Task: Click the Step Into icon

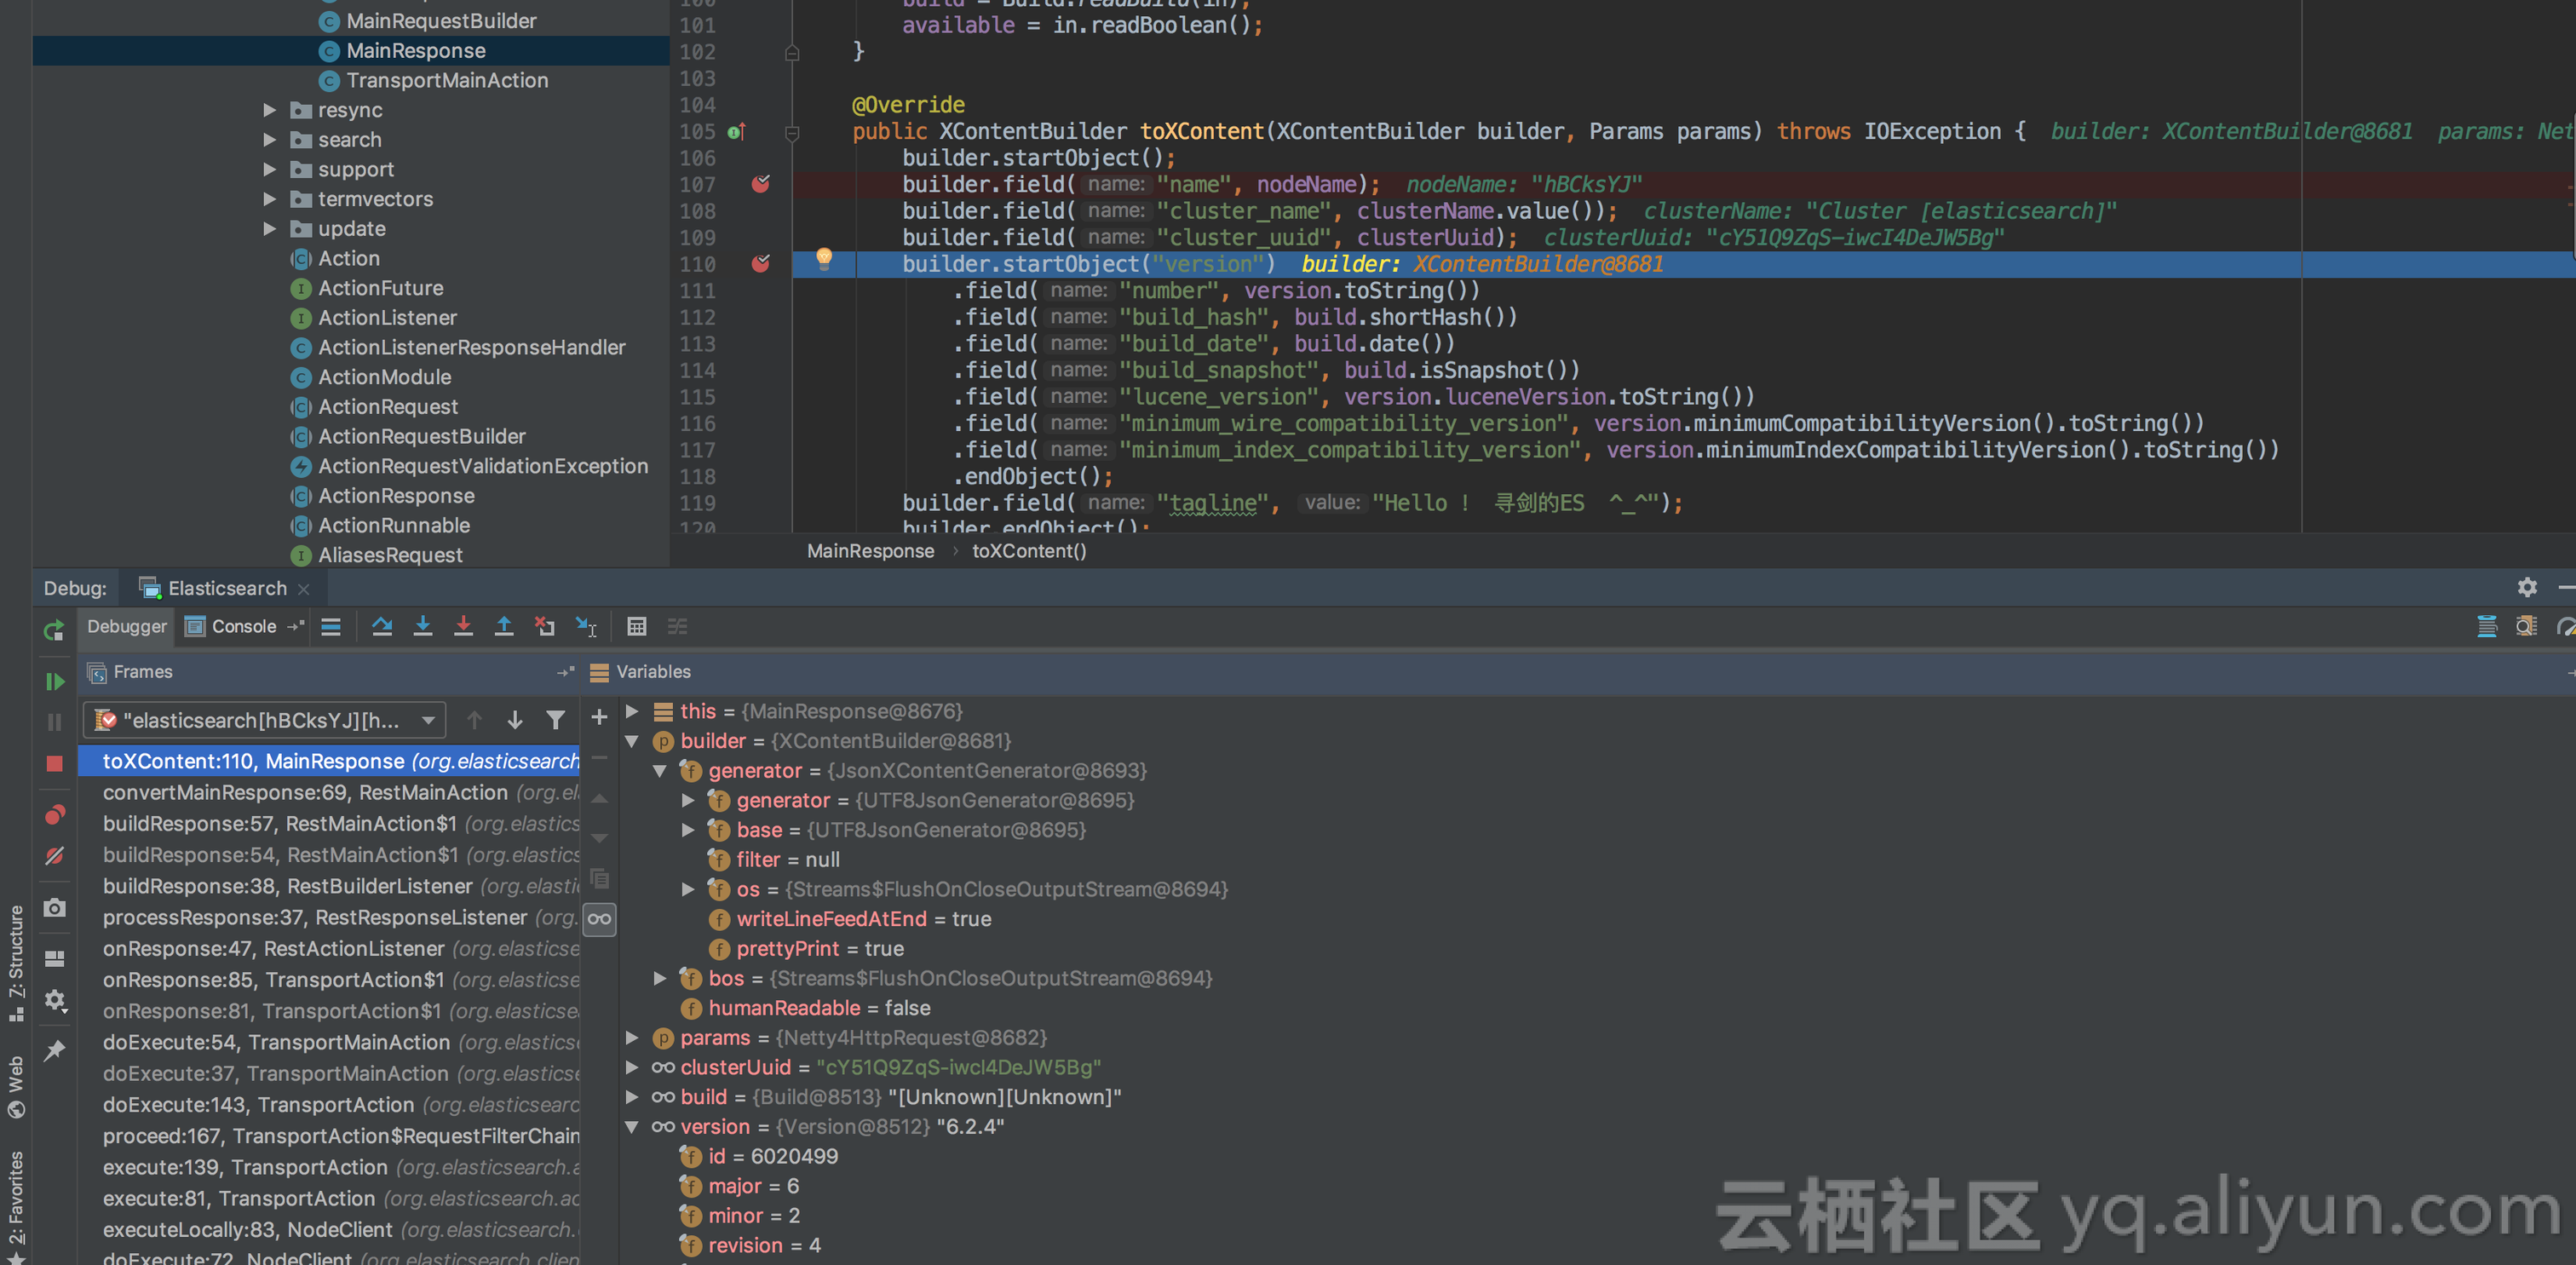Action: point(423,626)
